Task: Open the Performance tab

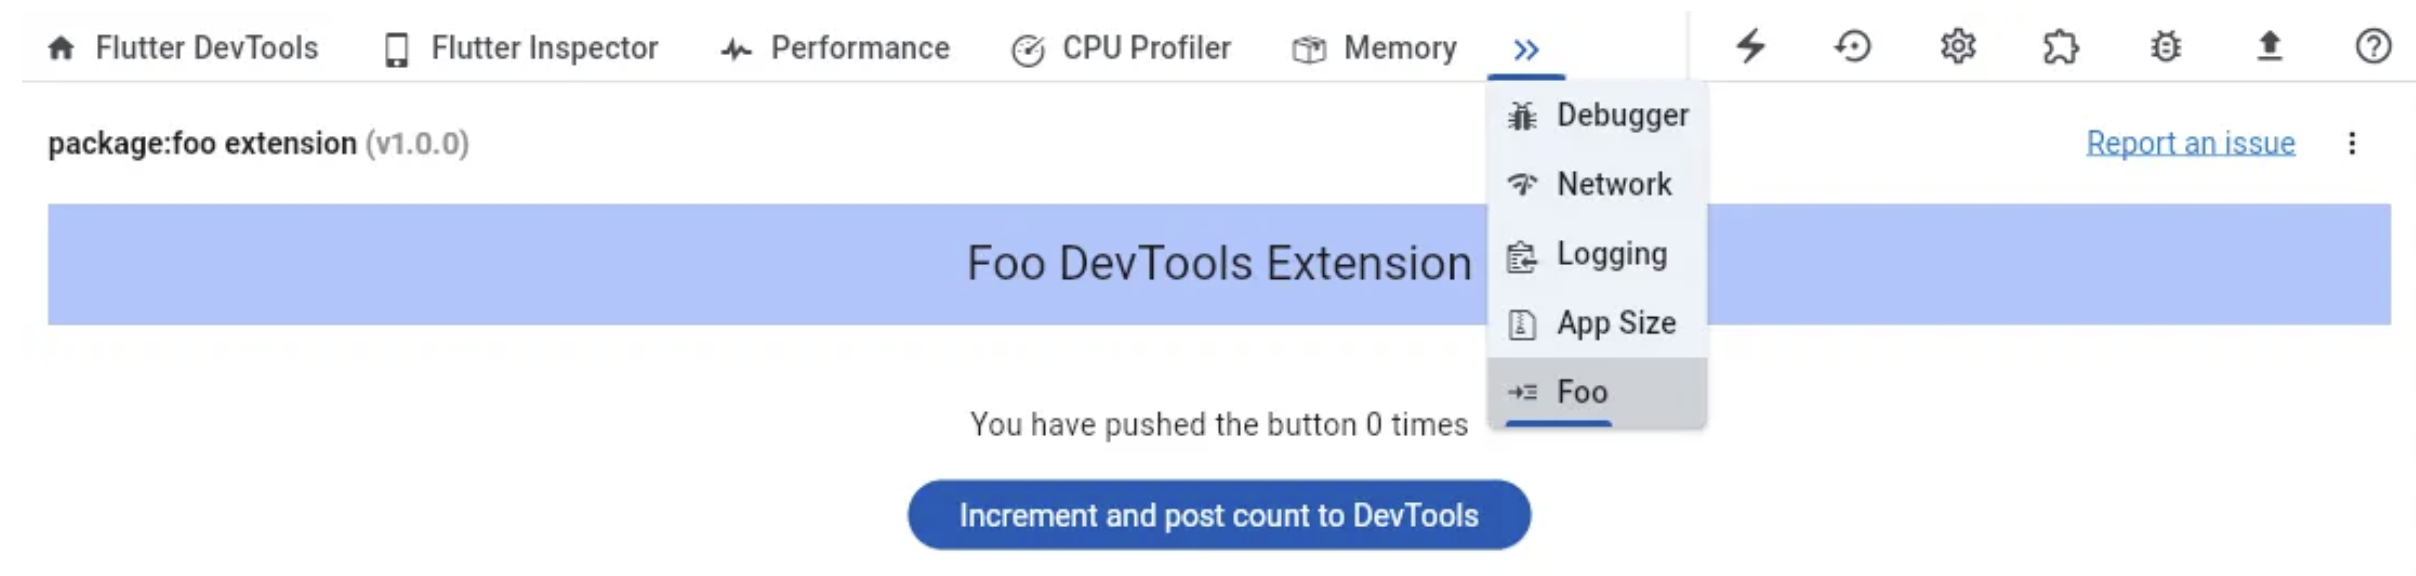Action: coord(837,47)
